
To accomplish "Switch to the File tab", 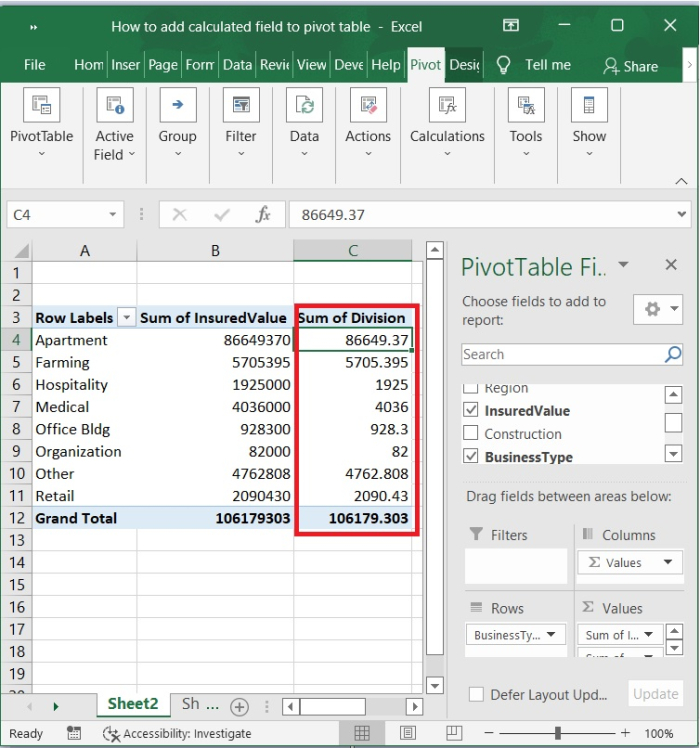I will [35, 65].
